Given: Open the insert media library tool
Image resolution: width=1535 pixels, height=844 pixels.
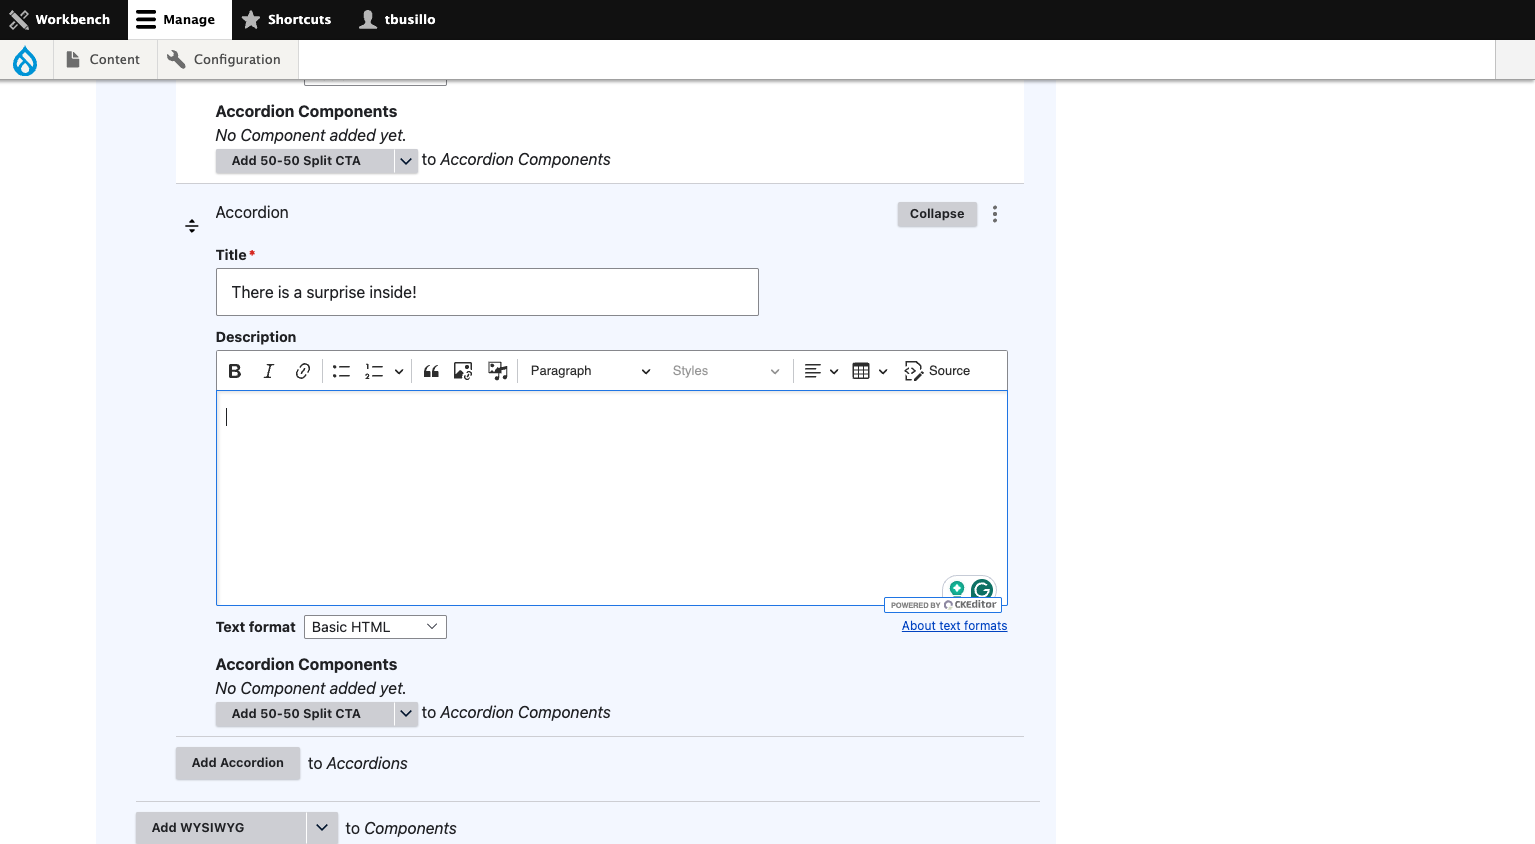Looking at the screenshot, I should (497, 371).
